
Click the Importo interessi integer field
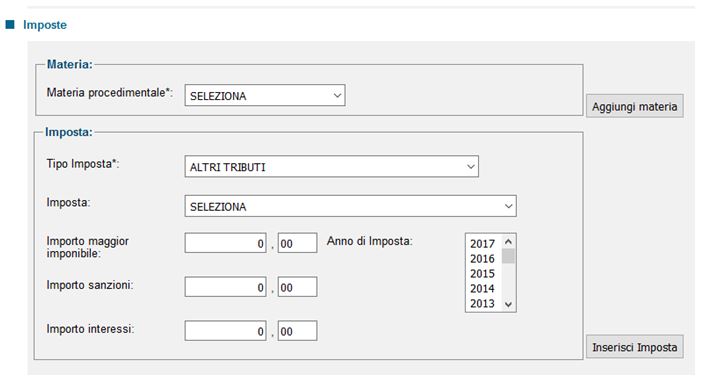pos(226,331)
